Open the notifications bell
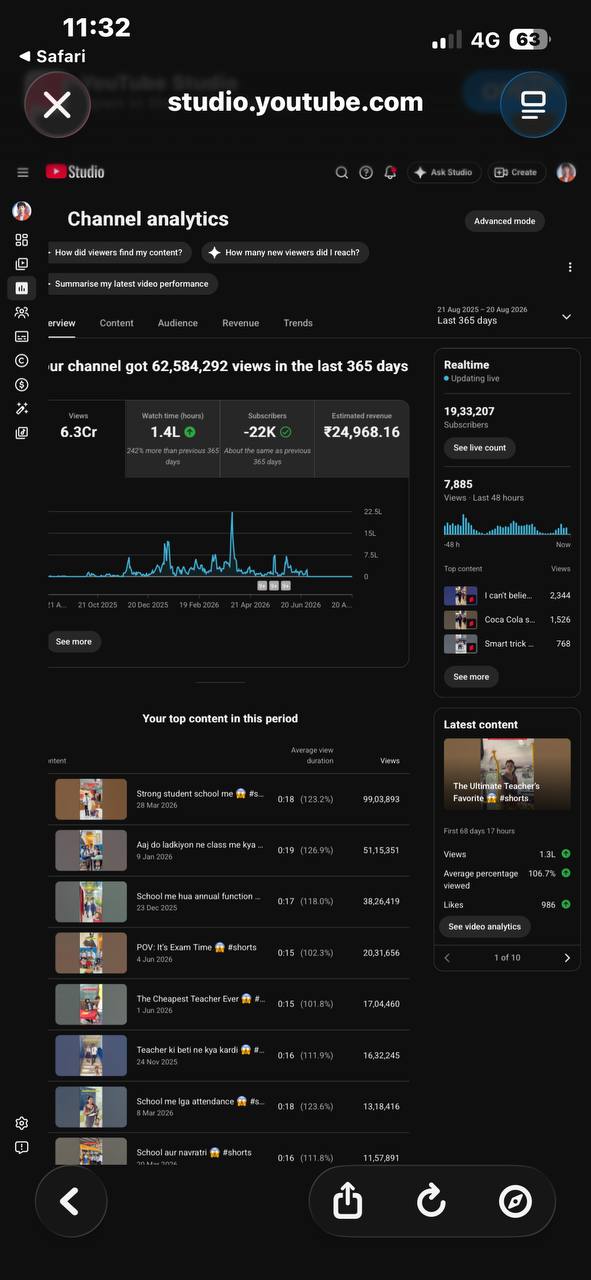This screenshot has width=591, height=1280. [x=390, y=172]
